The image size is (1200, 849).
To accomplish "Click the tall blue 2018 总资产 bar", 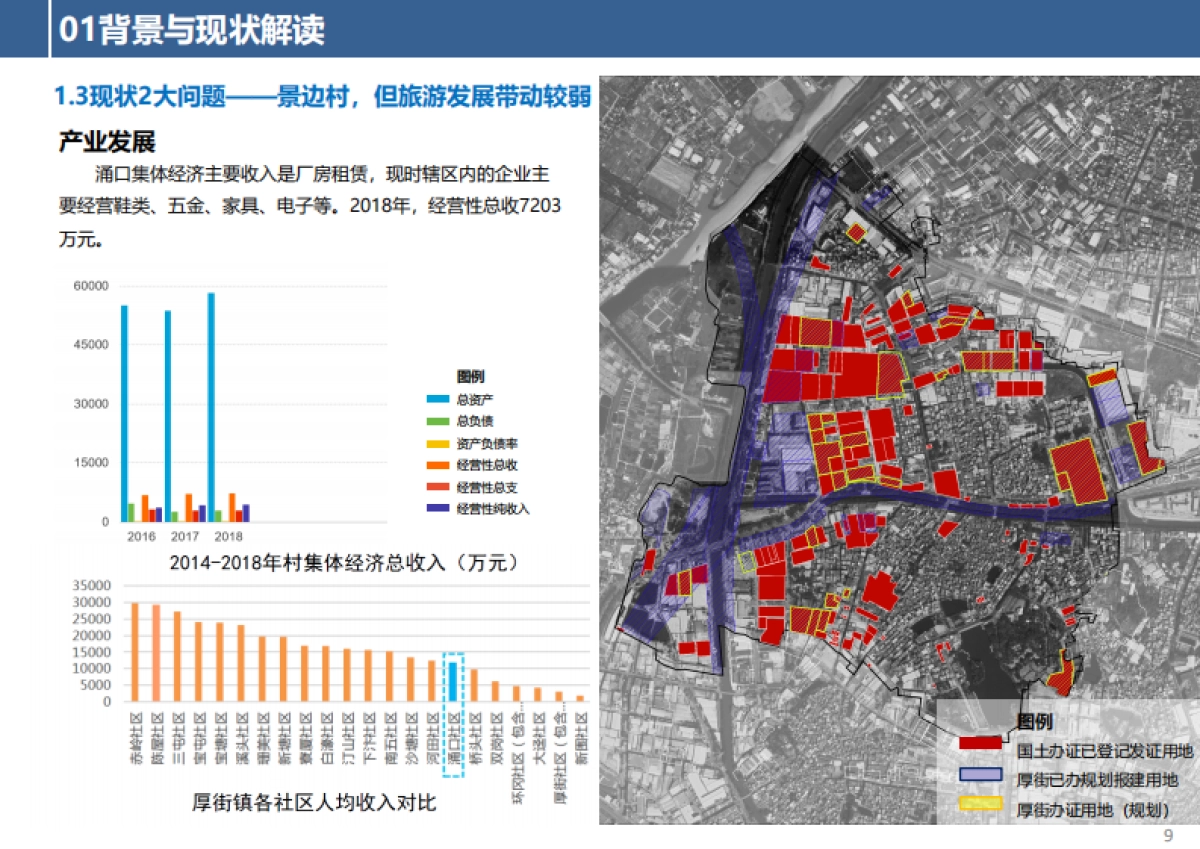I will click(x=211, y=407).
